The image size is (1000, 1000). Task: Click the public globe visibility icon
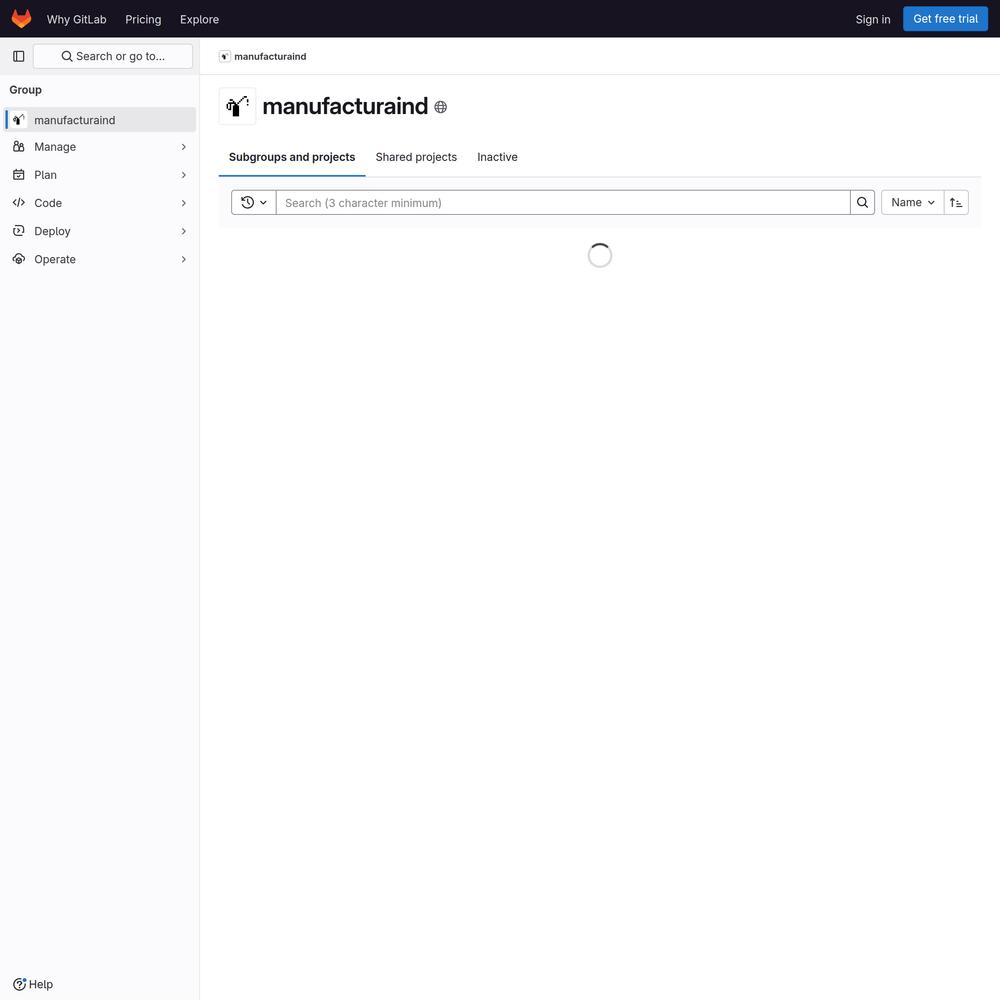(x=441, y=107)
